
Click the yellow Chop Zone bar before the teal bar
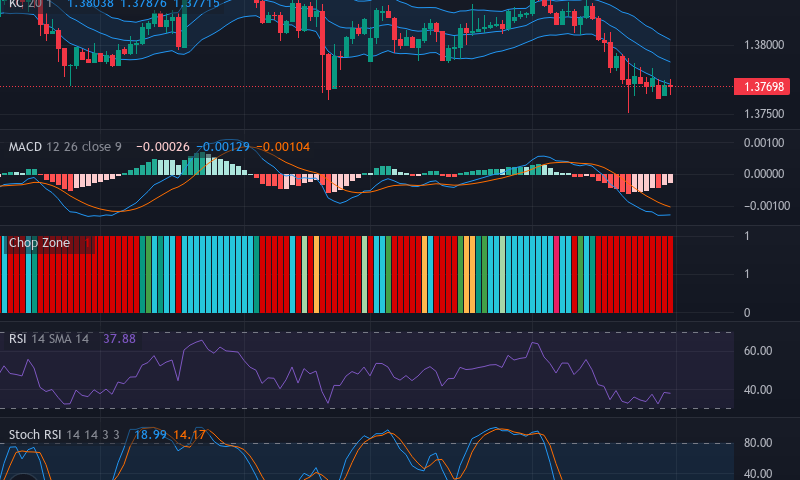click(424, 274)
